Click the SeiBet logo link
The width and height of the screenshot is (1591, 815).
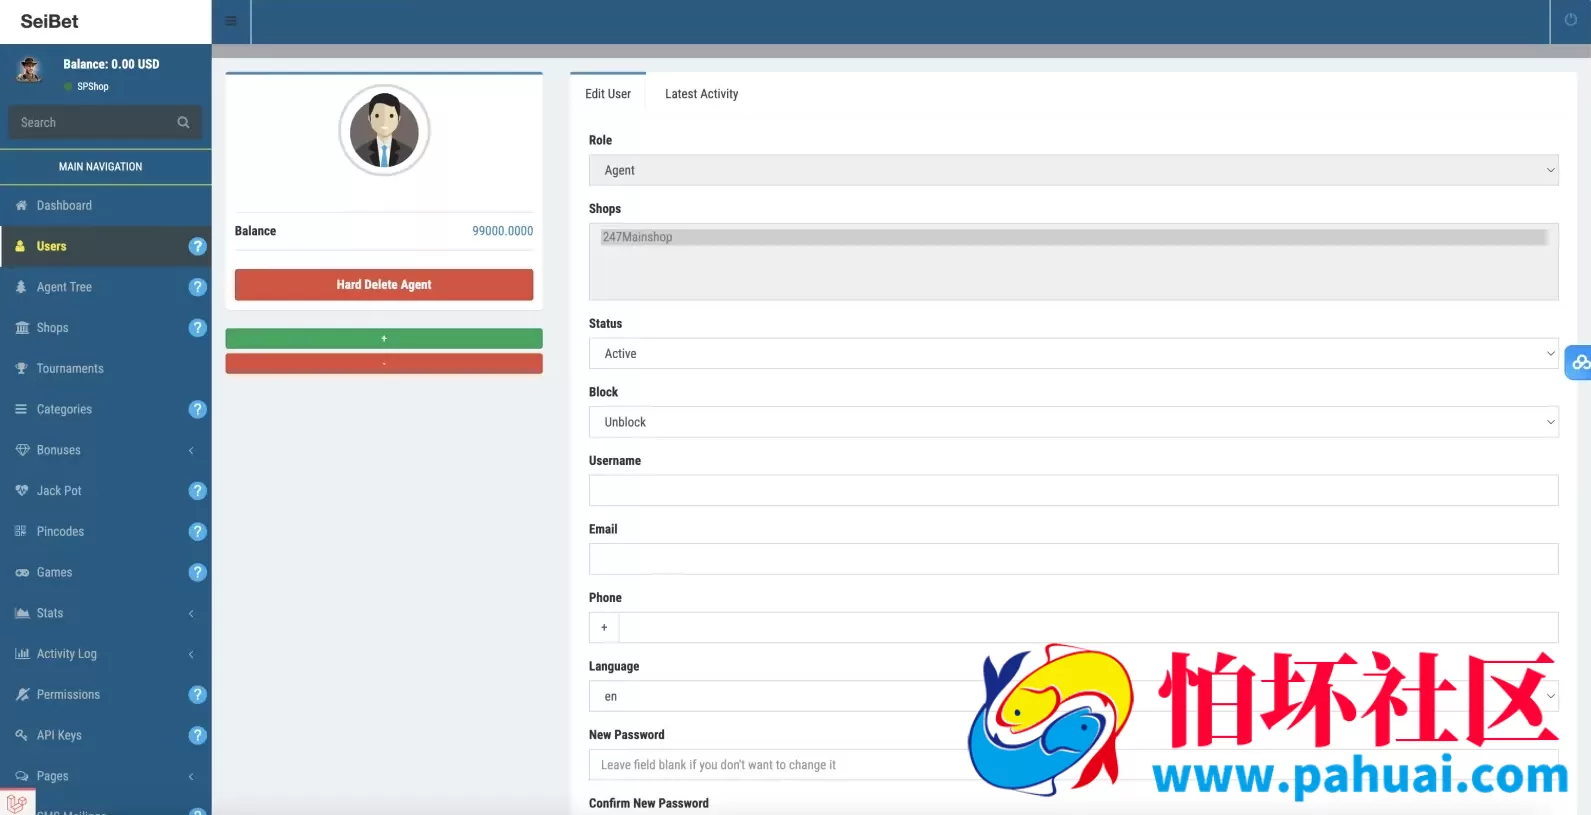coord(49,21)
